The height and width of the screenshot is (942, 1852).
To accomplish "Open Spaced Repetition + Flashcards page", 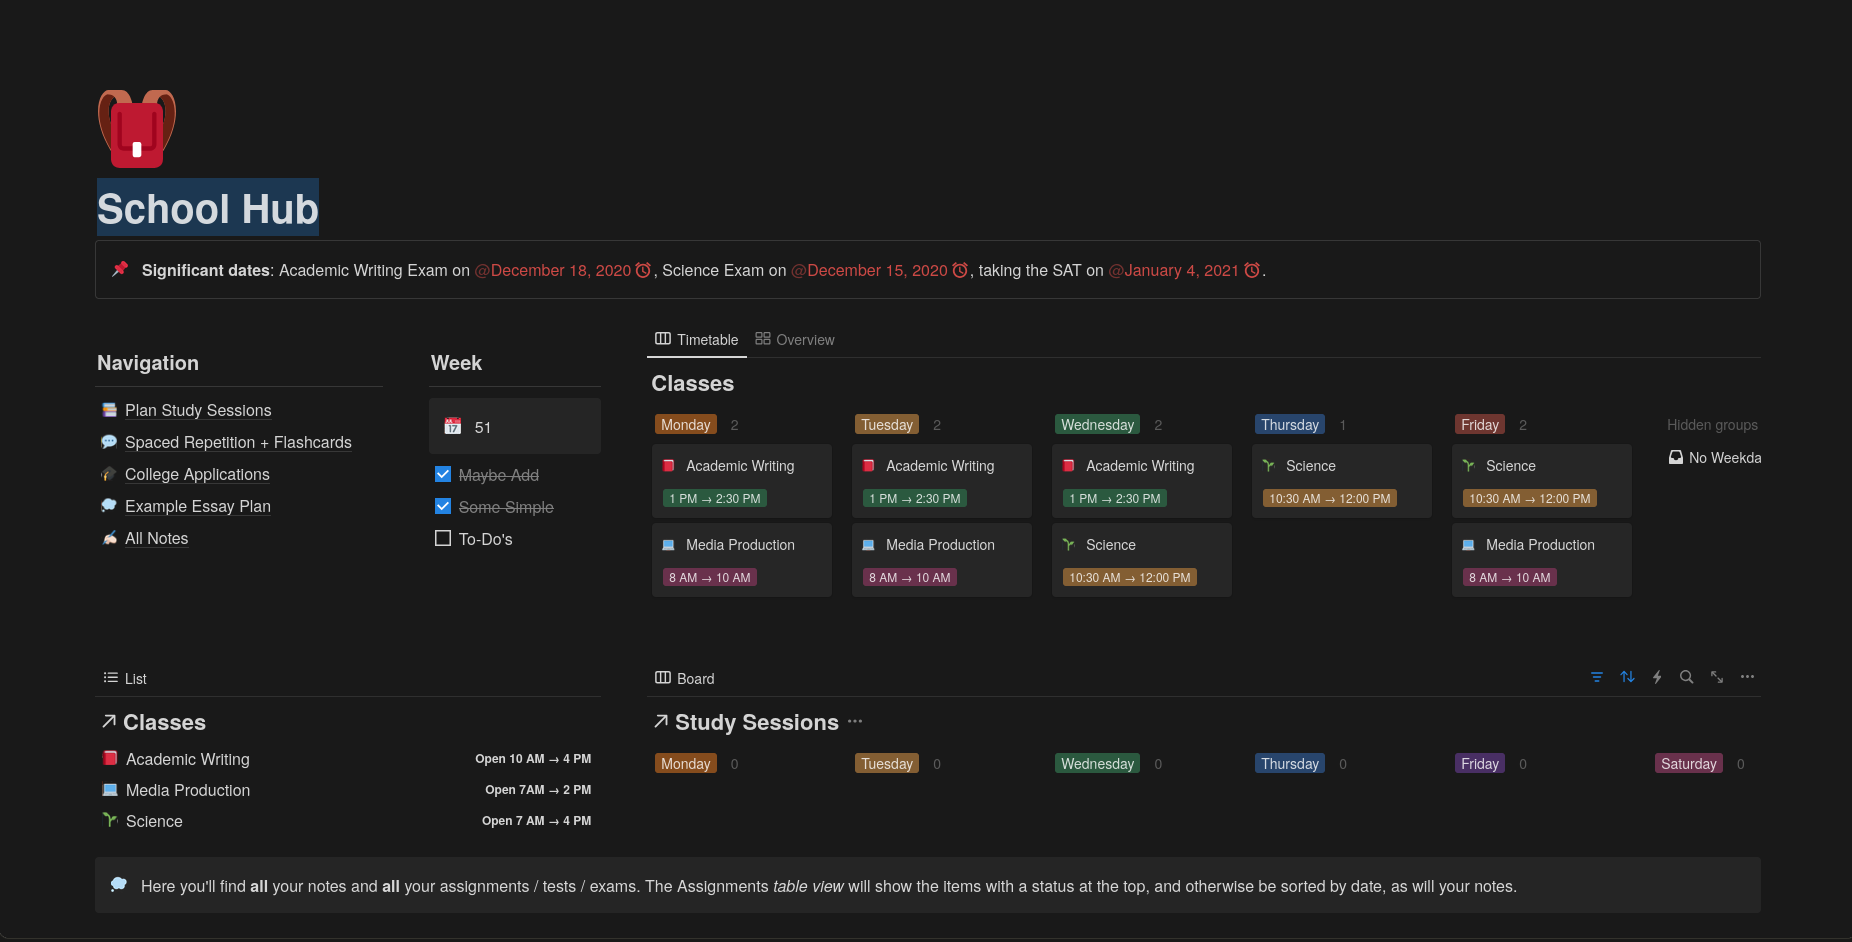I will coord(238,442).
